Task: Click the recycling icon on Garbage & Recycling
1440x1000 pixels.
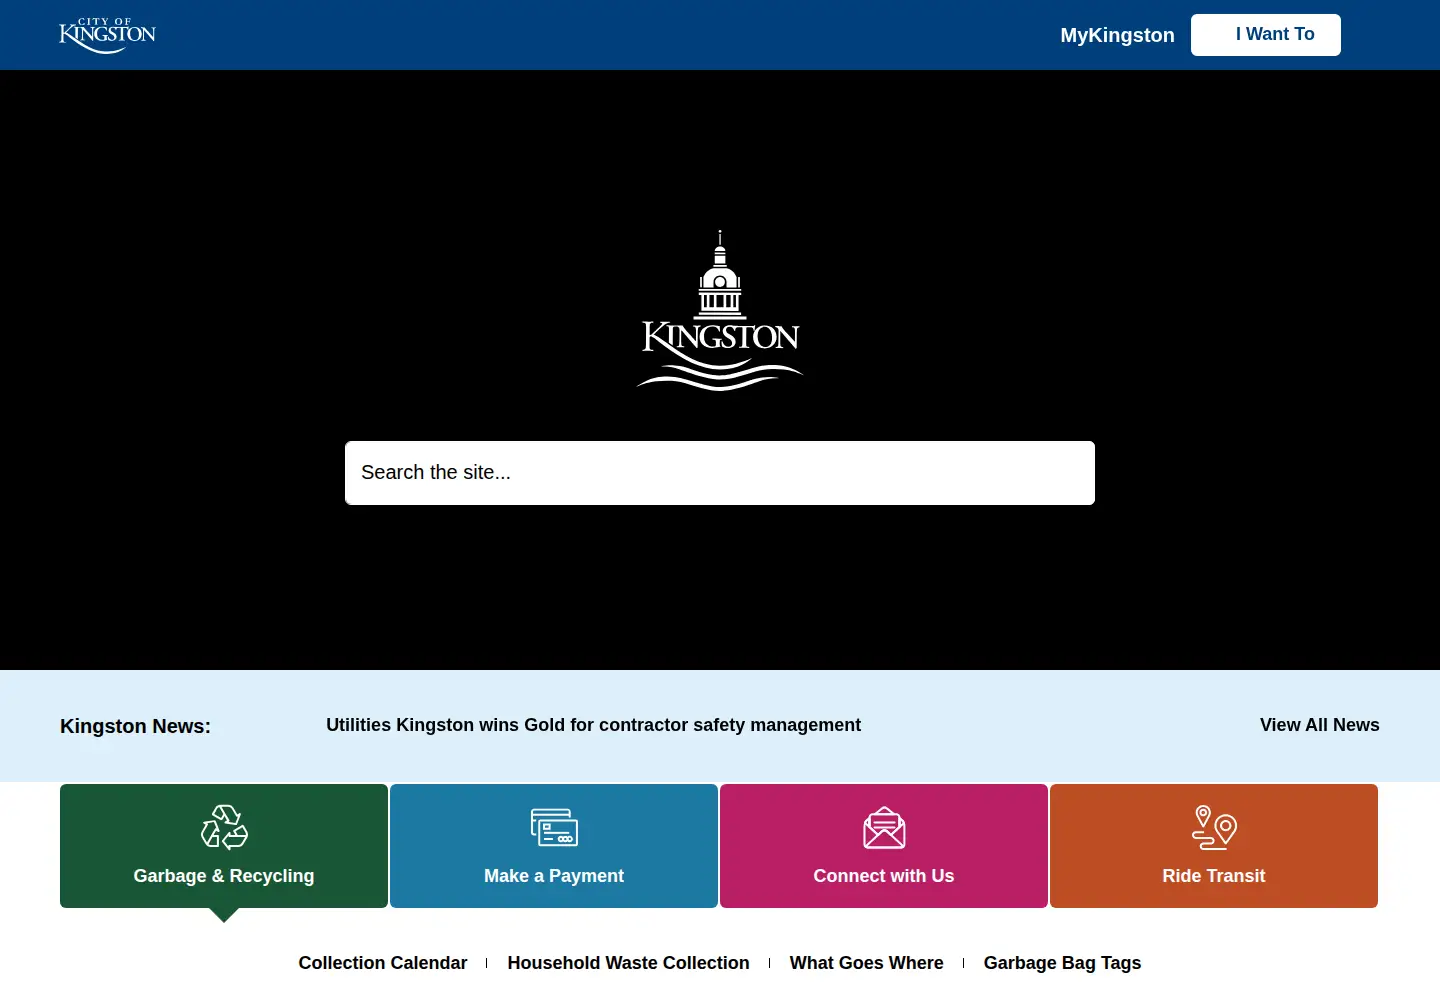Action: point(224,828)
